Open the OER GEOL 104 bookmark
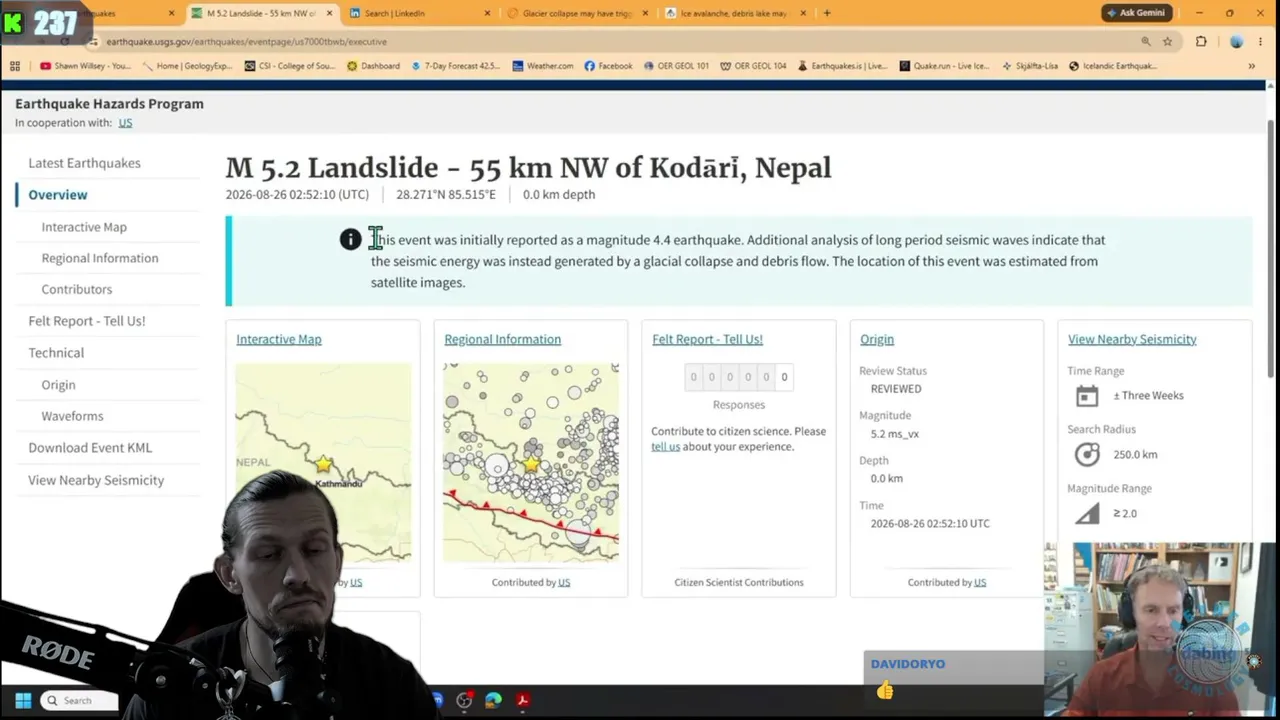Image resolution: width=1280 pixels, height=720 pixels. [753, 66]
